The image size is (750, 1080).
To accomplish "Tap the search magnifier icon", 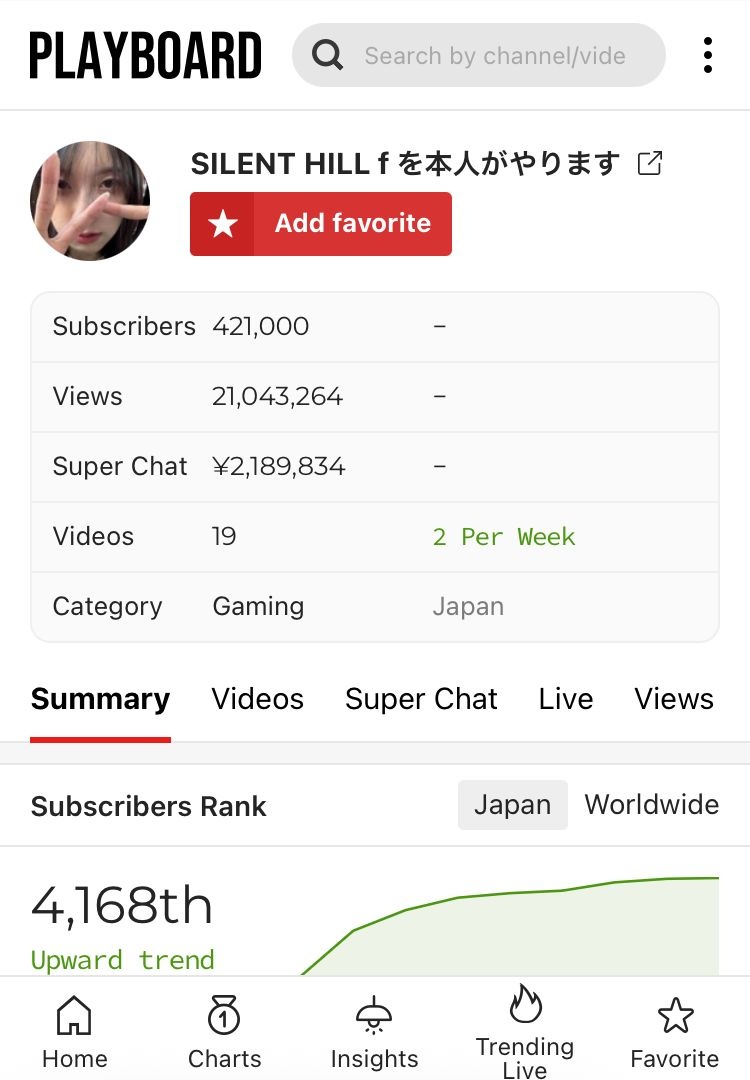I will coord(327,55).
